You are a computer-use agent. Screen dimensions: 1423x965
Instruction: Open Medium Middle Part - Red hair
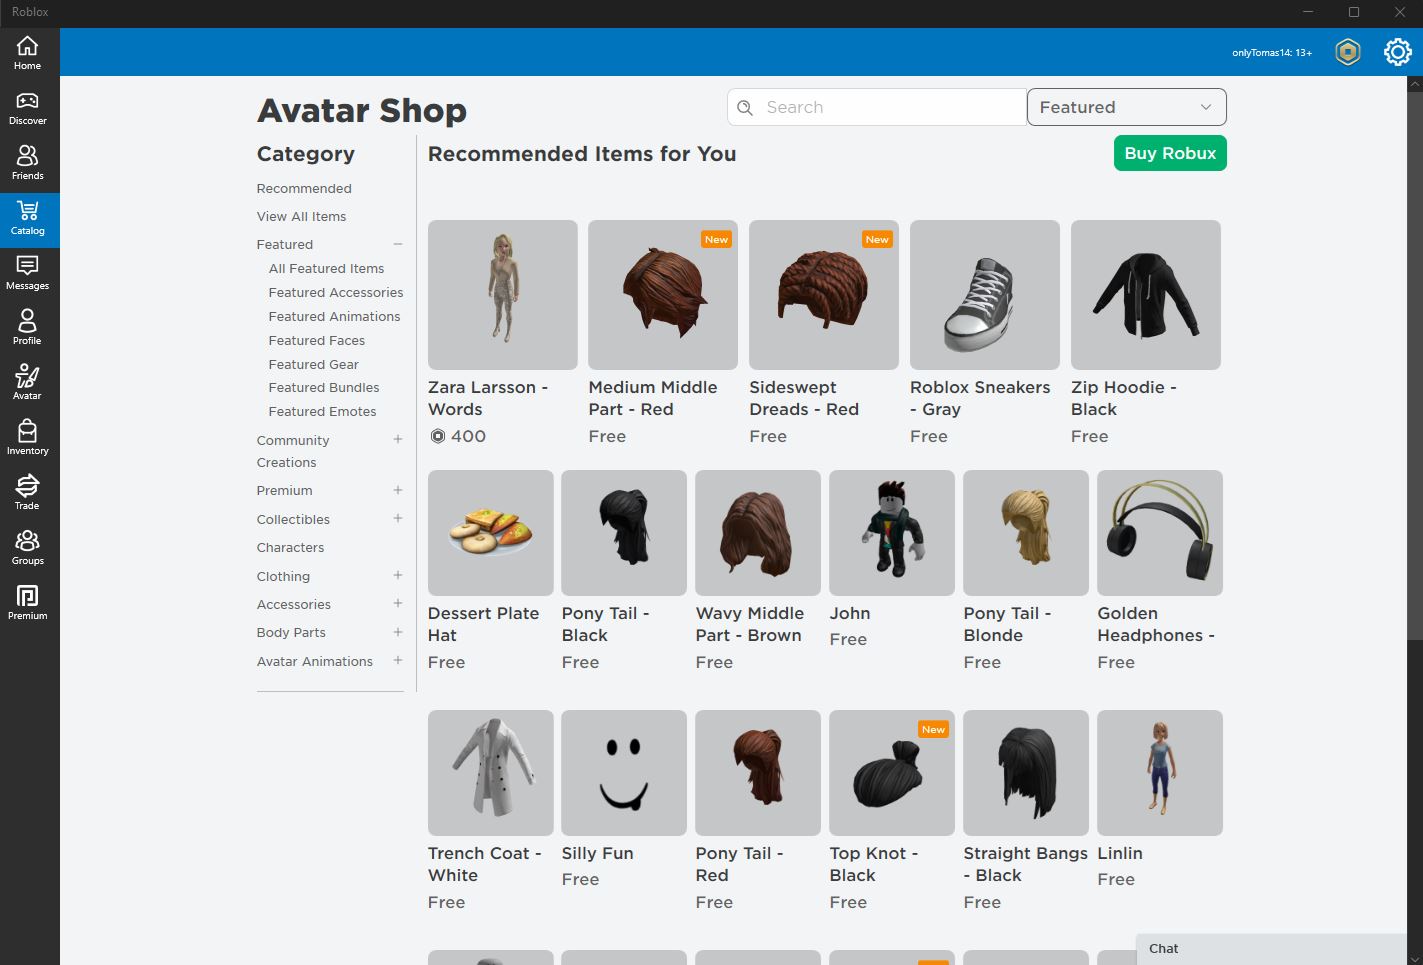point(663,332)
